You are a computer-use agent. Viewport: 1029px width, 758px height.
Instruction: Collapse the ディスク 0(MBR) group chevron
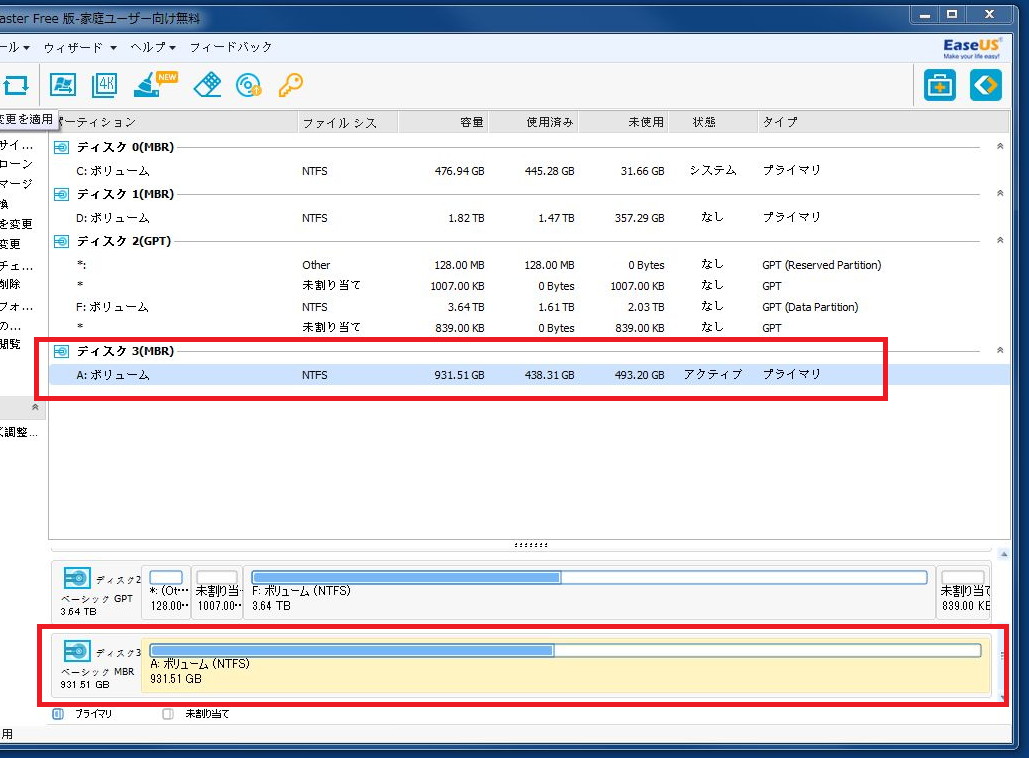pyautogui.click(x=999, y=146)
